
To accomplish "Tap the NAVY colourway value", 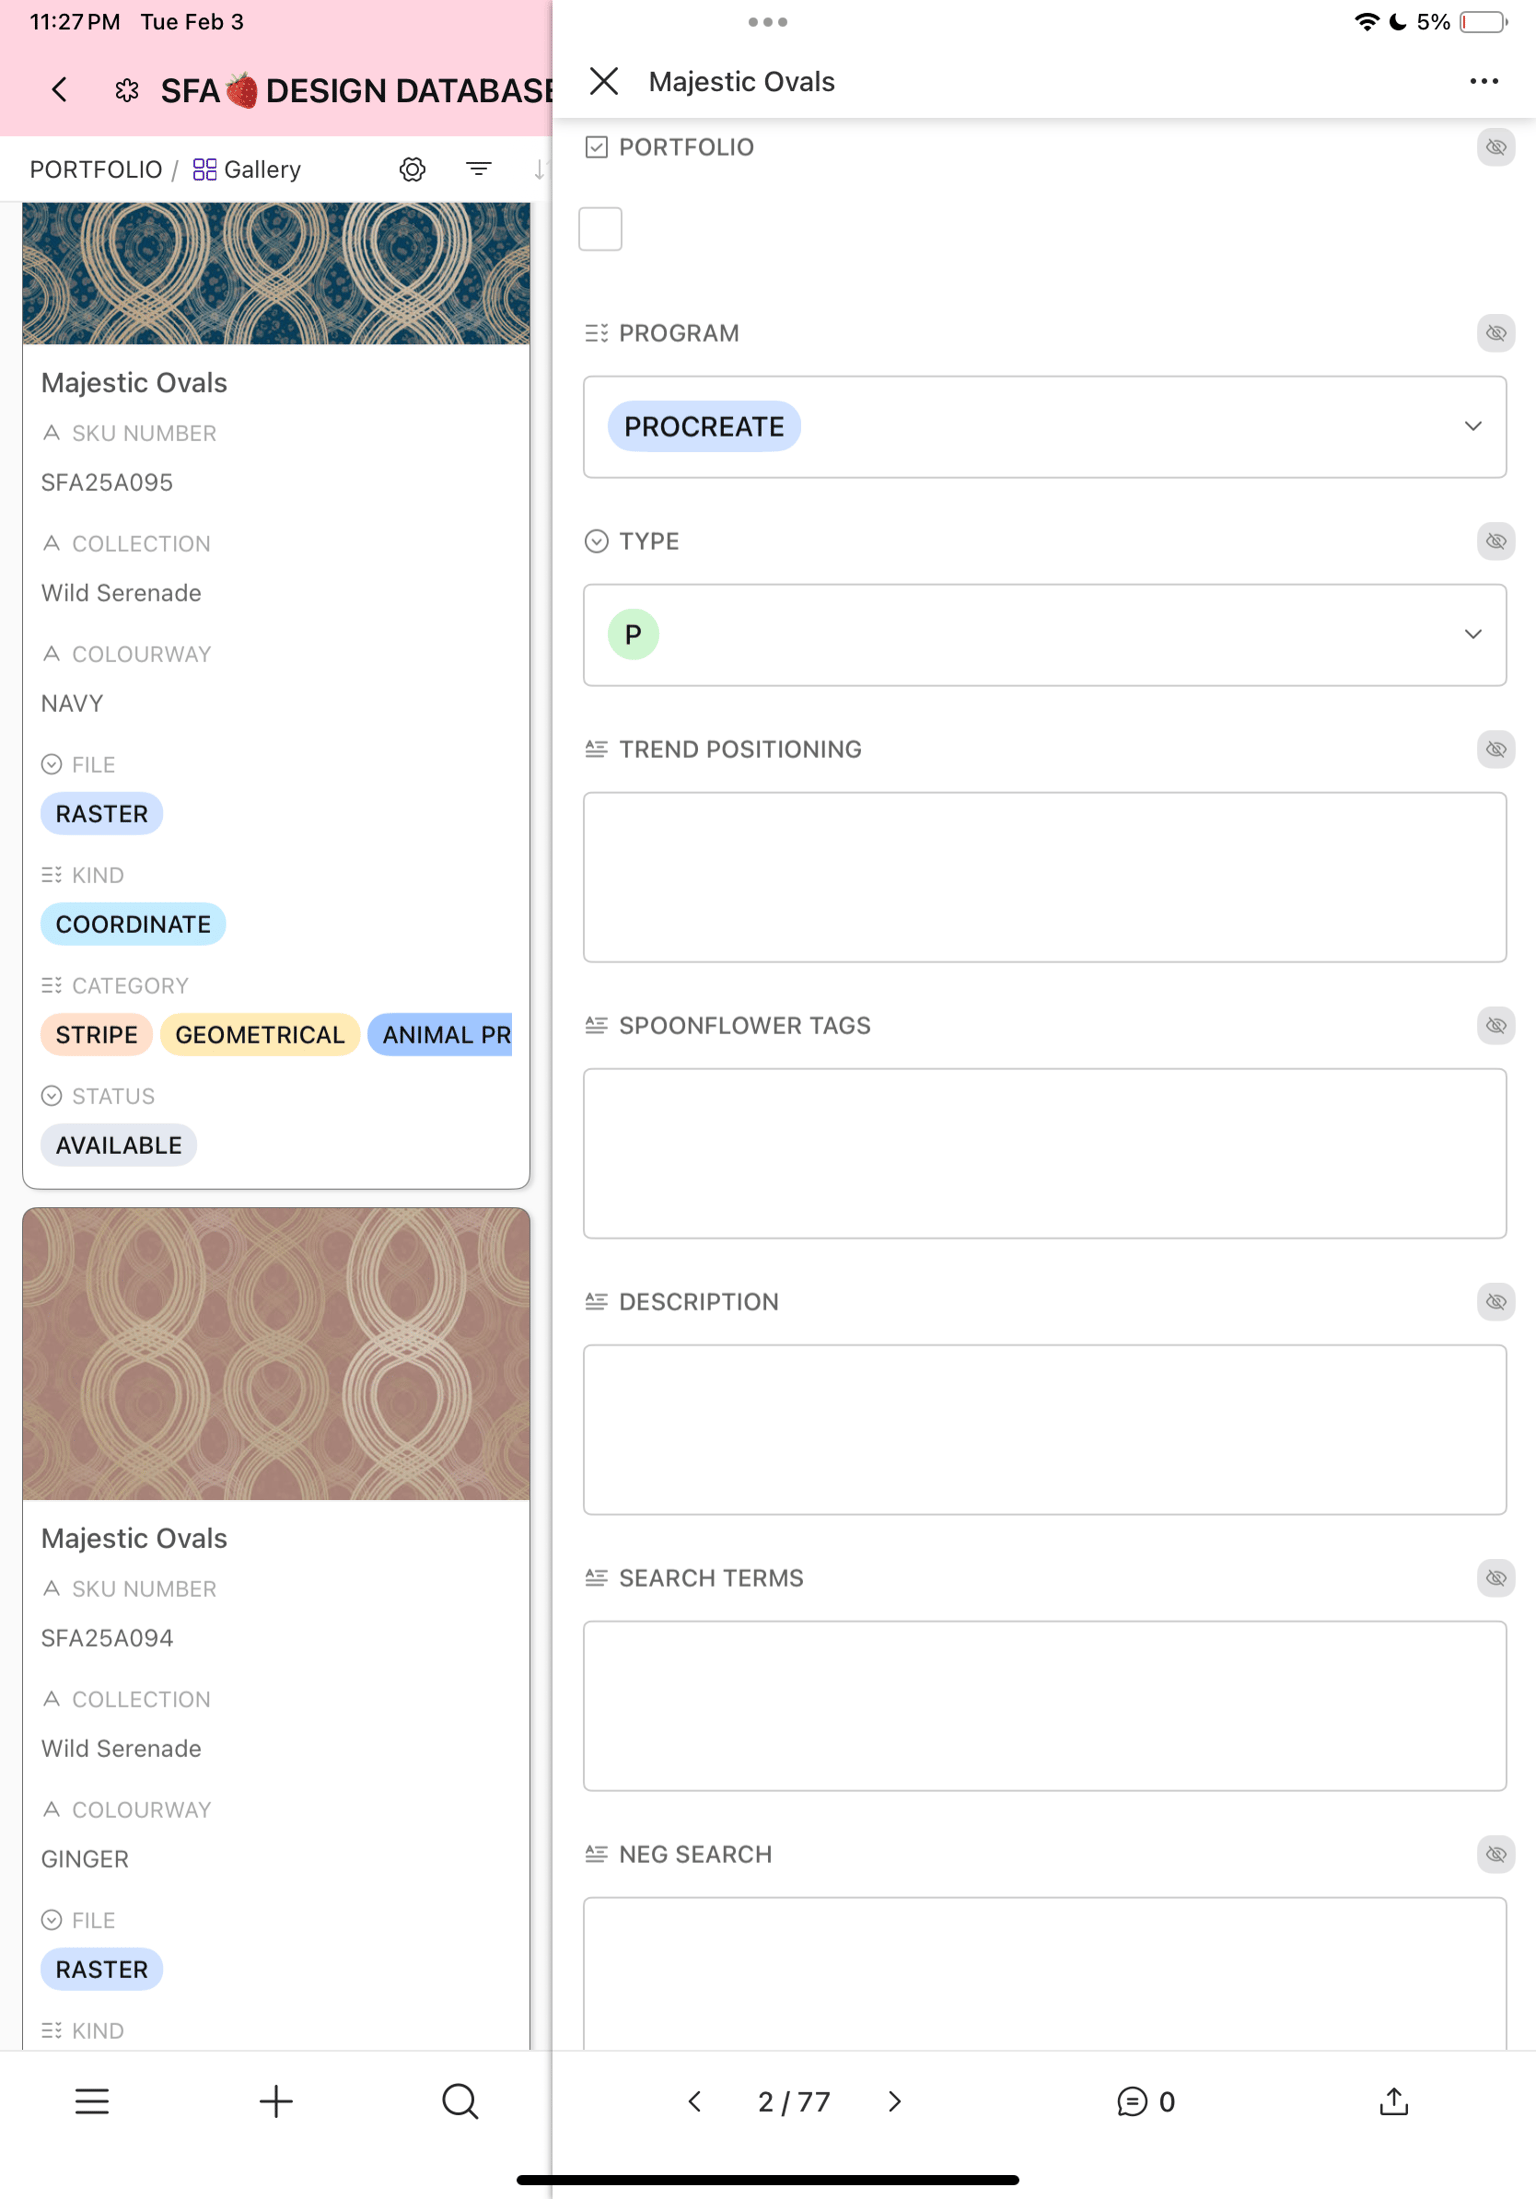I will pos(72,703).
